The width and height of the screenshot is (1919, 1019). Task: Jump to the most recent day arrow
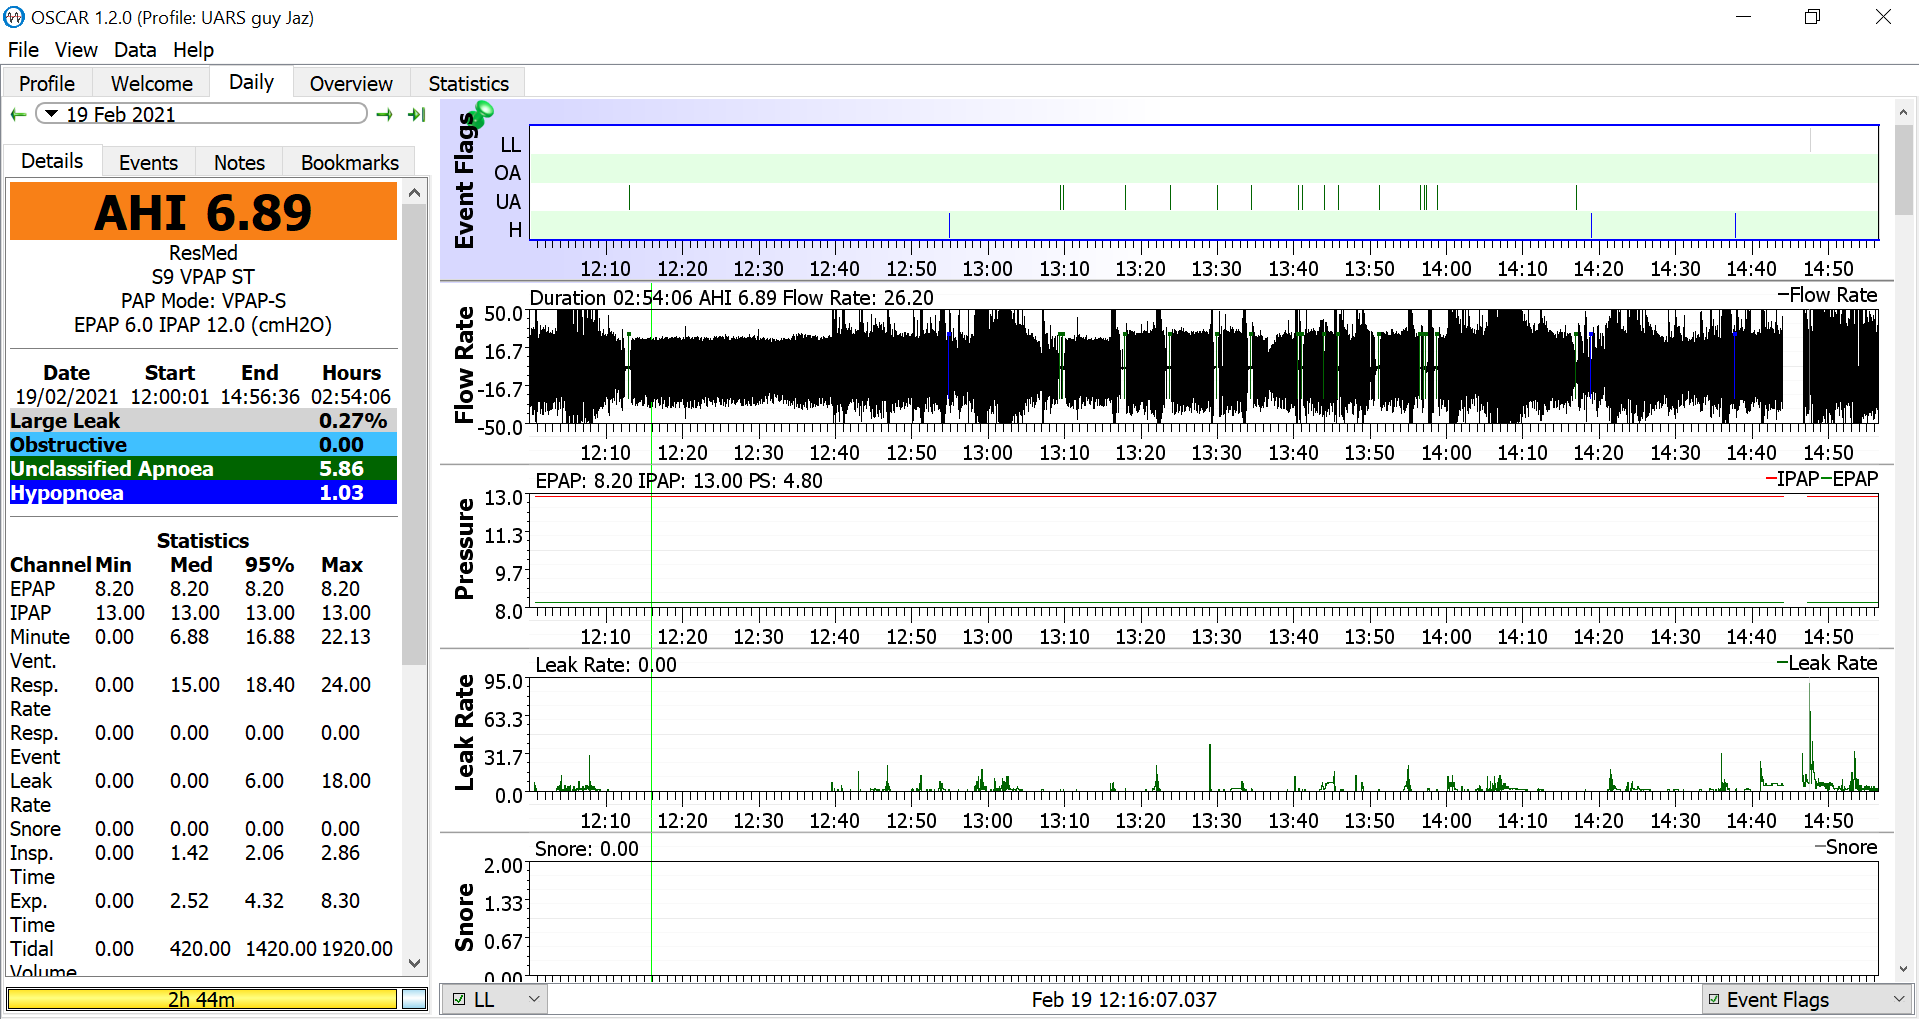[x=417, y=115]
